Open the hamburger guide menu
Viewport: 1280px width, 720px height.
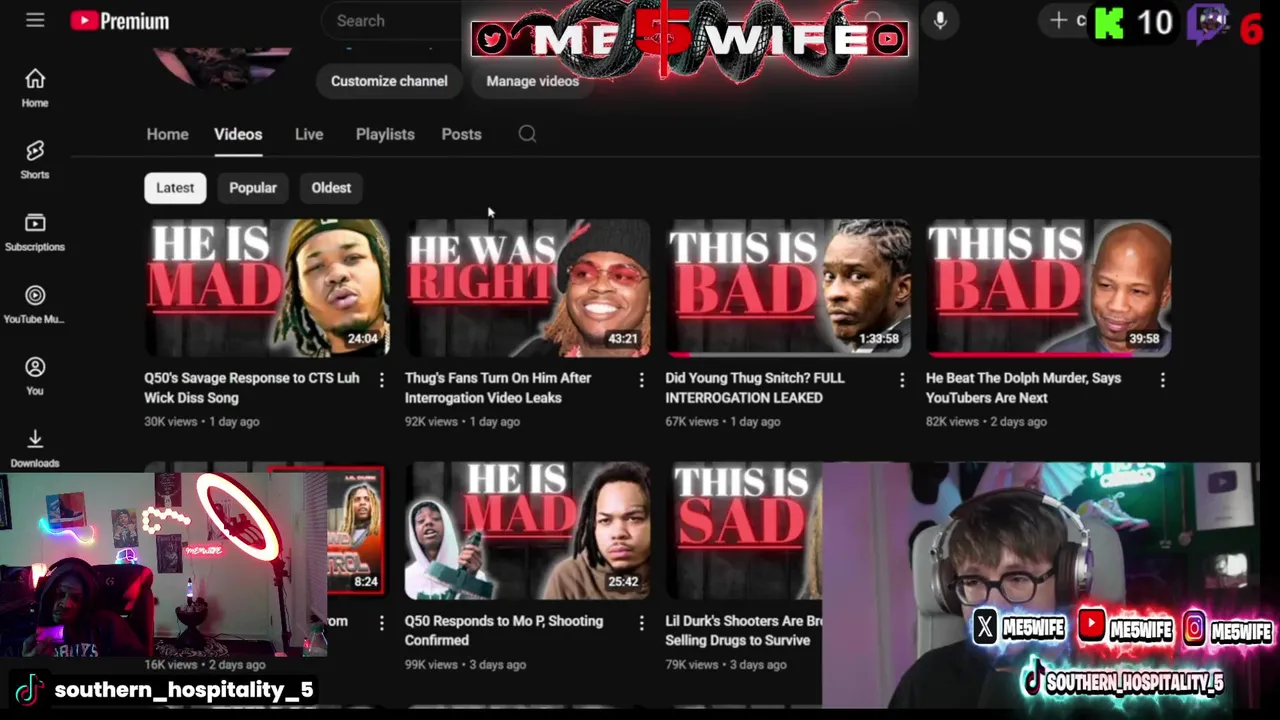(35, 20)
